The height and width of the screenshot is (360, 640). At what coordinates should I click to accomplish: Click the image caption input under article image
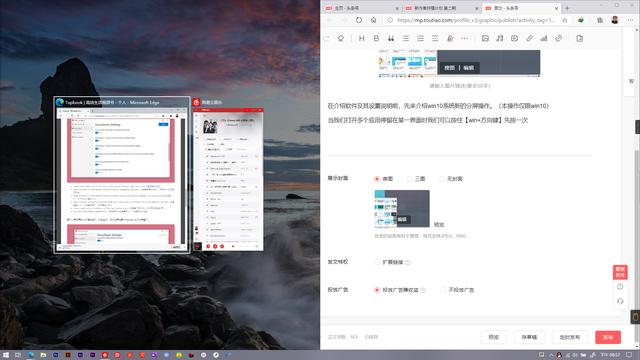coord(459,86)
